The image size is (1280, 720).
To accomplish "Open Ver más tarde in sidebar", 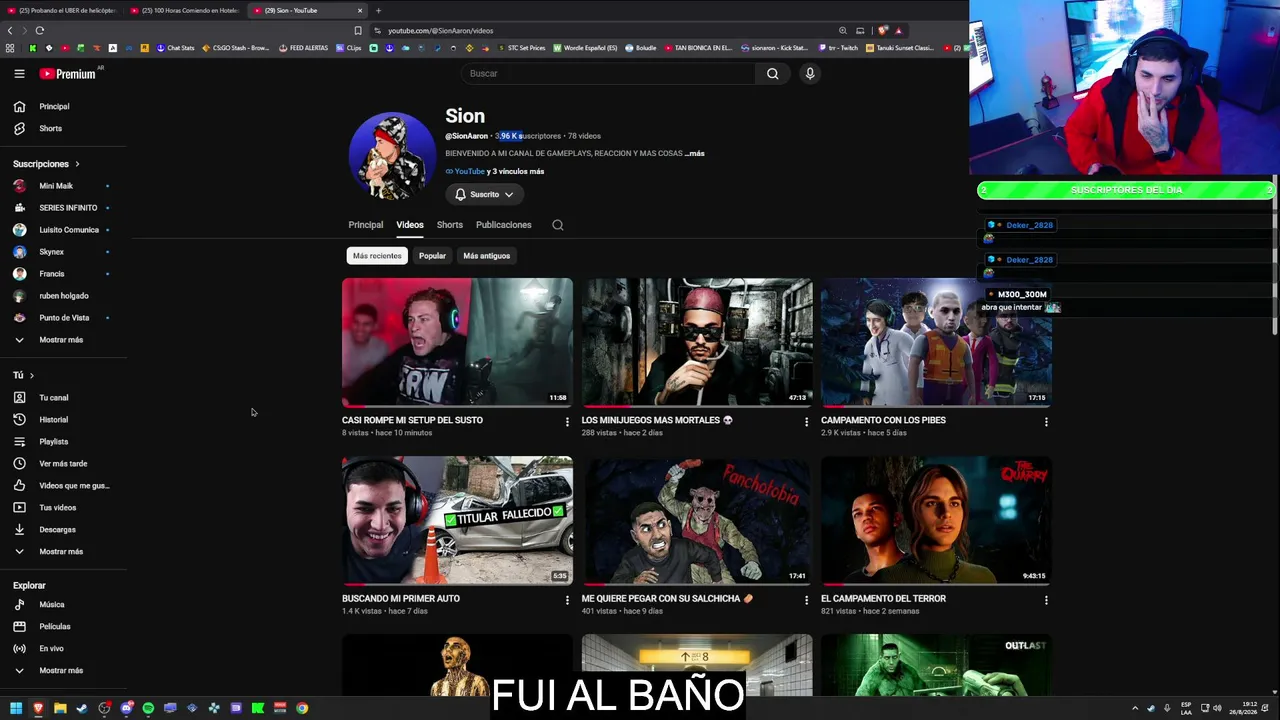I will [x=63, y=464].
